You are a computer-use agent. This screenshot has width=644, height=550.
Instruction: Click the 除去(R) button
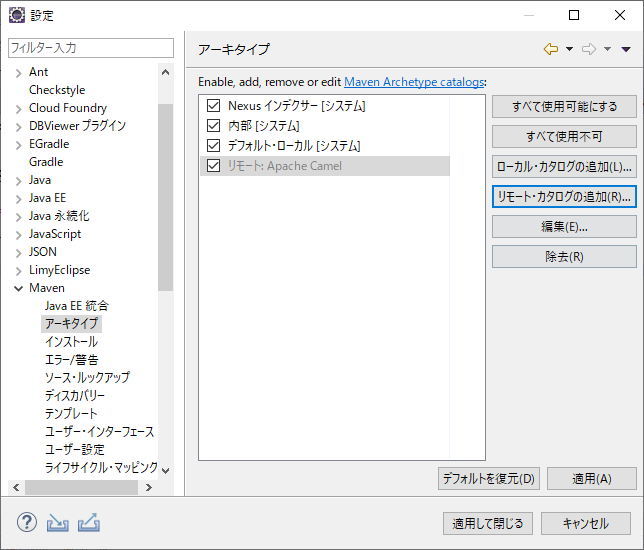(564, 257)
